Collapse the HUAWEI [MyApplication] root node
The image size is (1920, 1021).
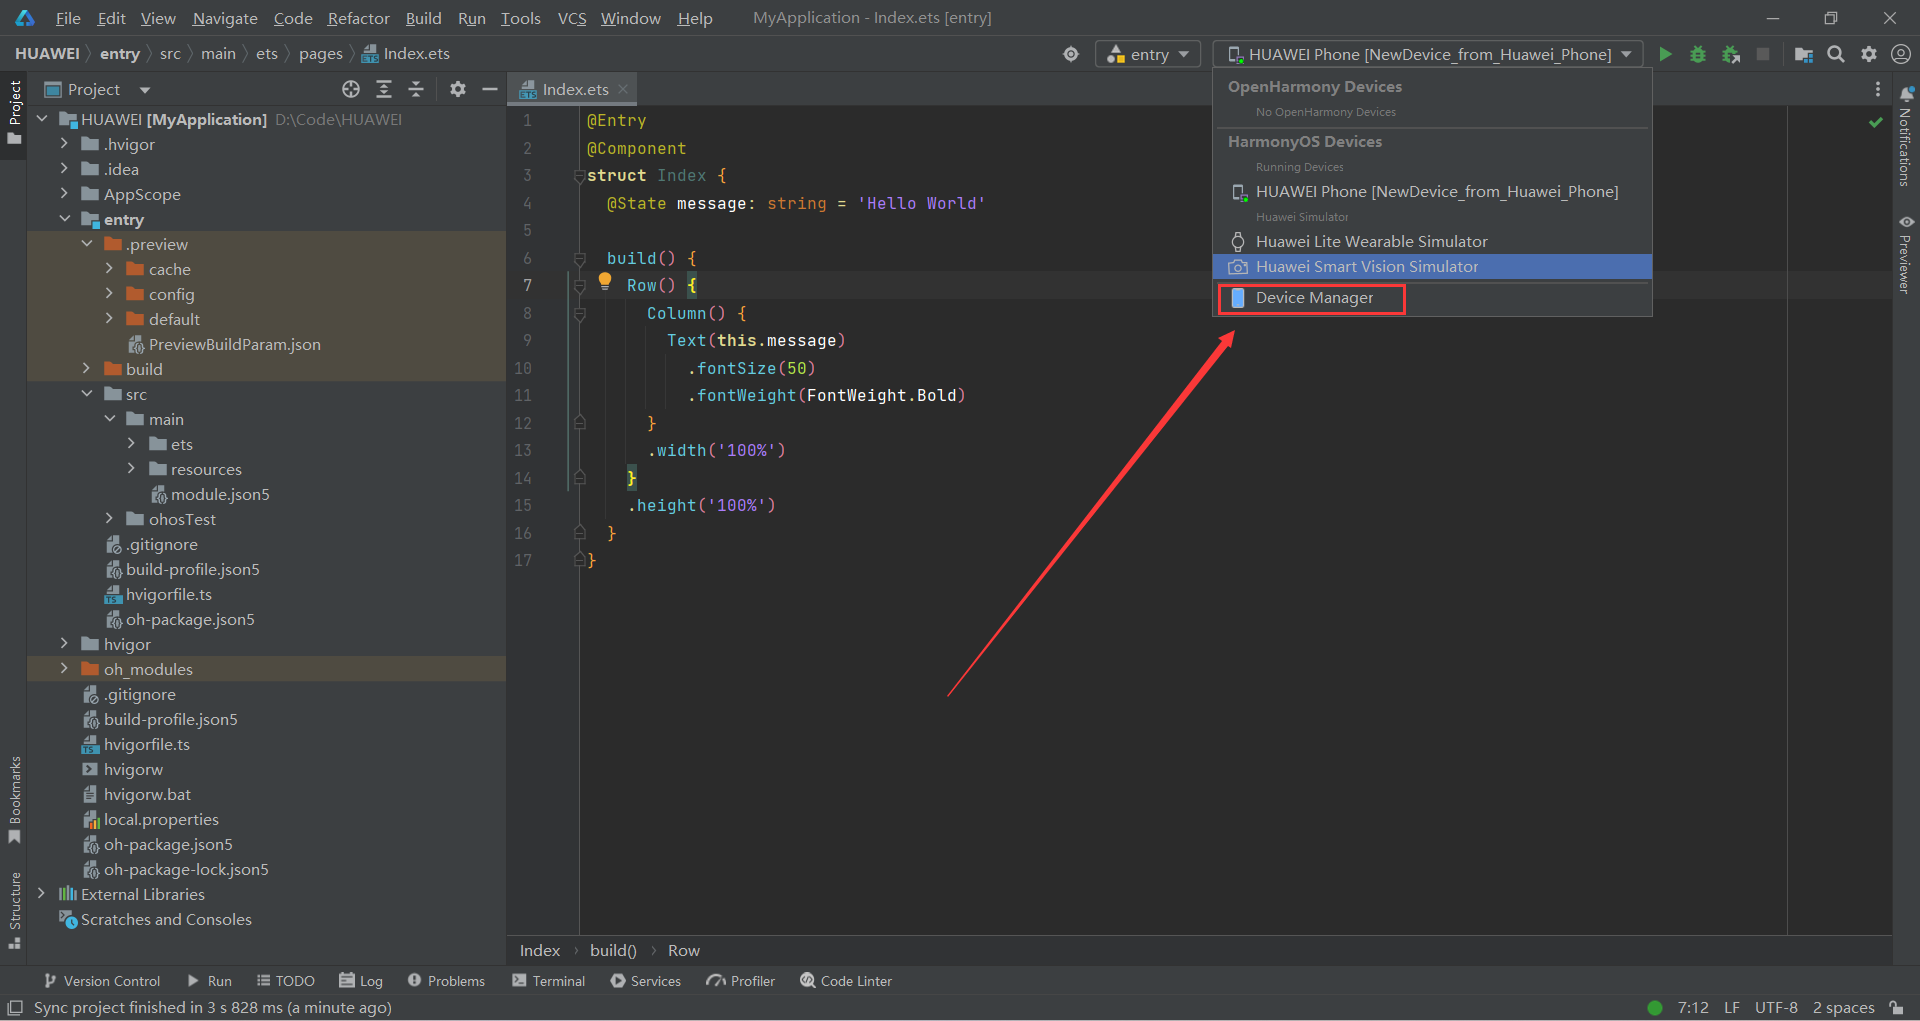42,119
